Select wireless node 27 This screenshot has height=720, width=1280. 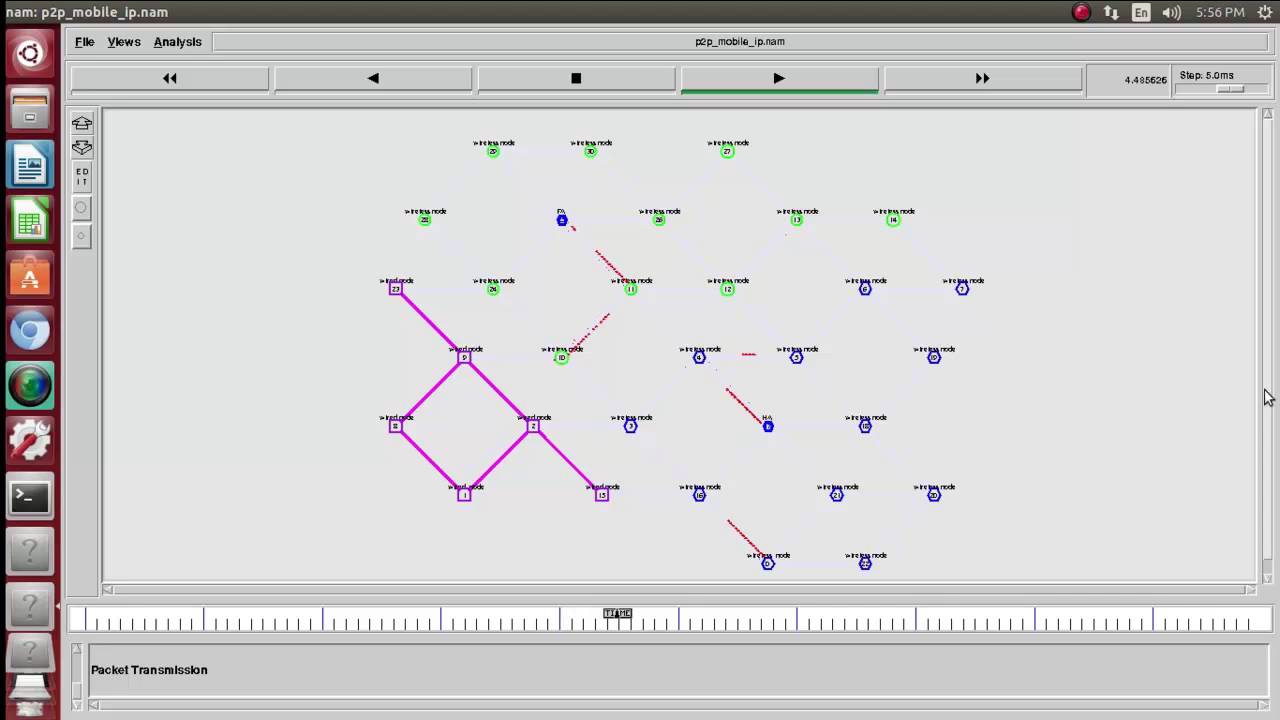tap(727, 151)
